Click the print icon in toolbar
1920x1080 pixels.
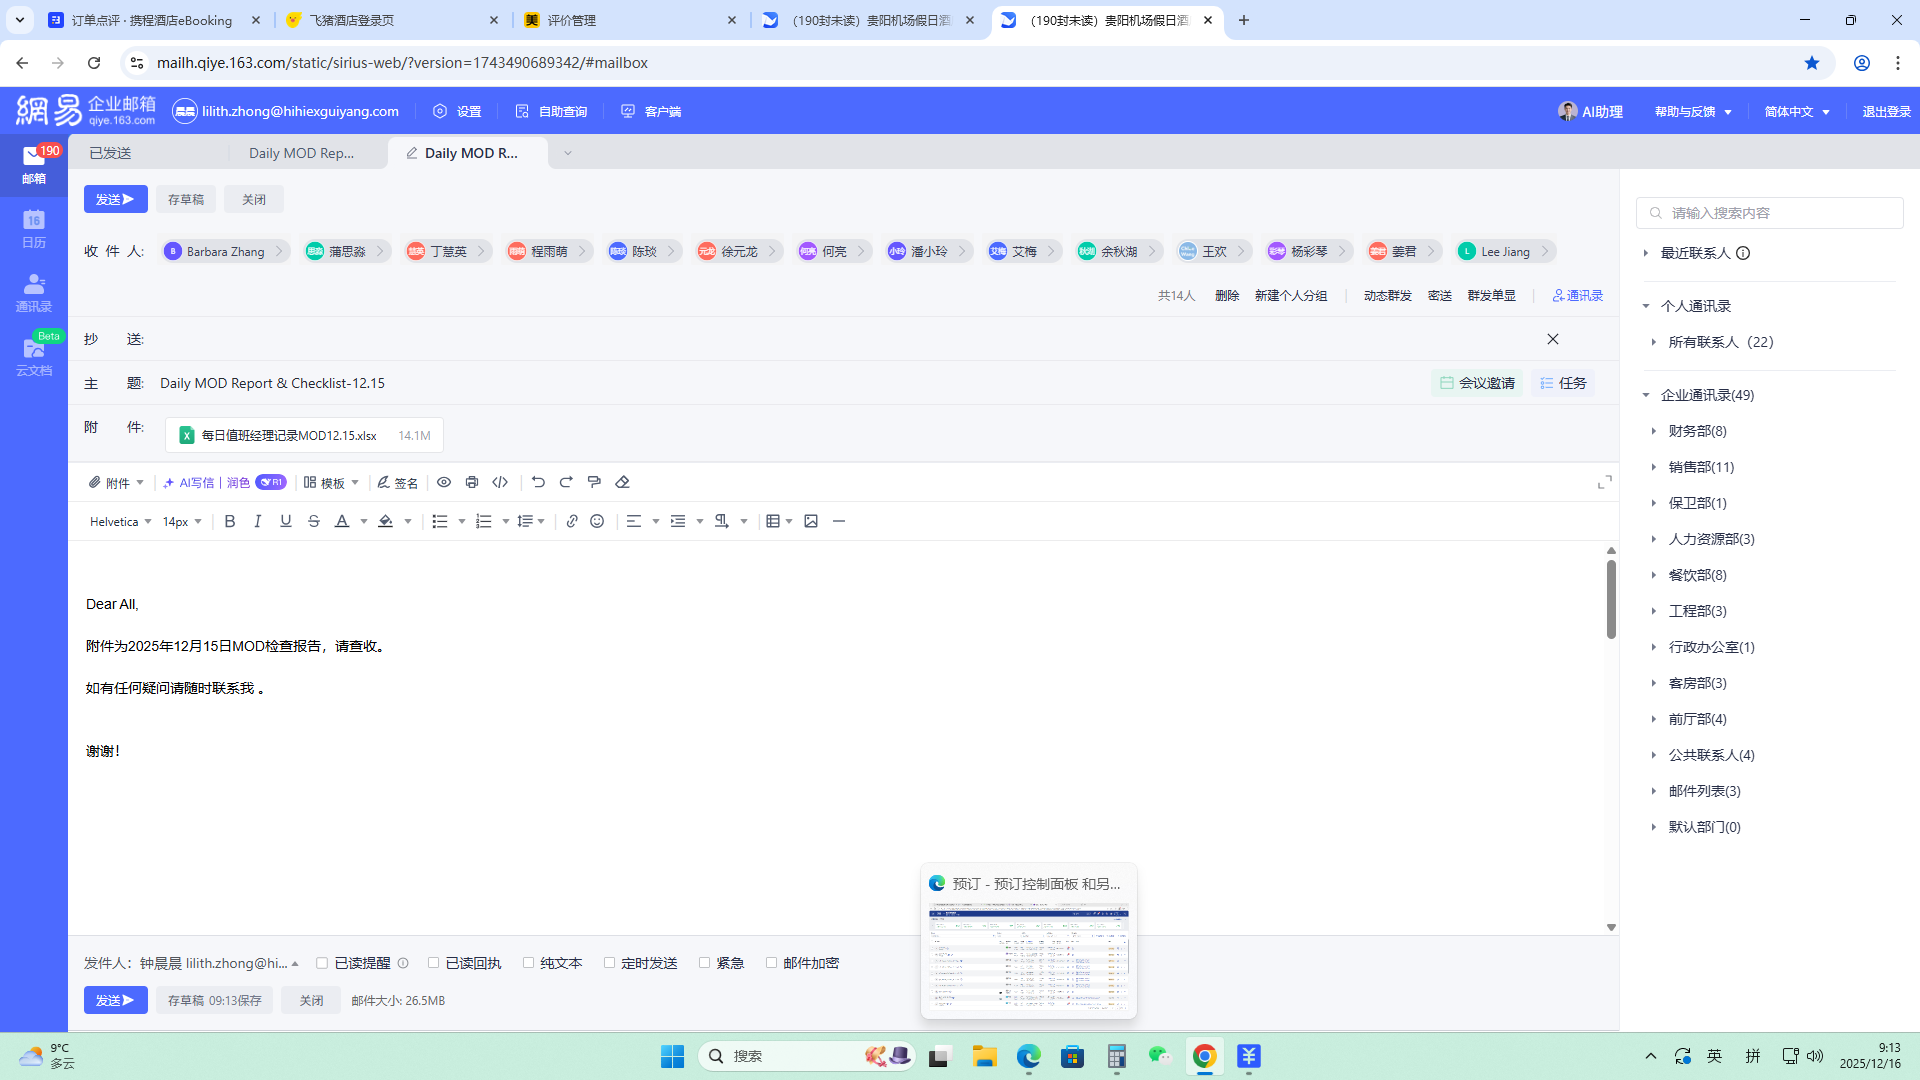(472, 482)
